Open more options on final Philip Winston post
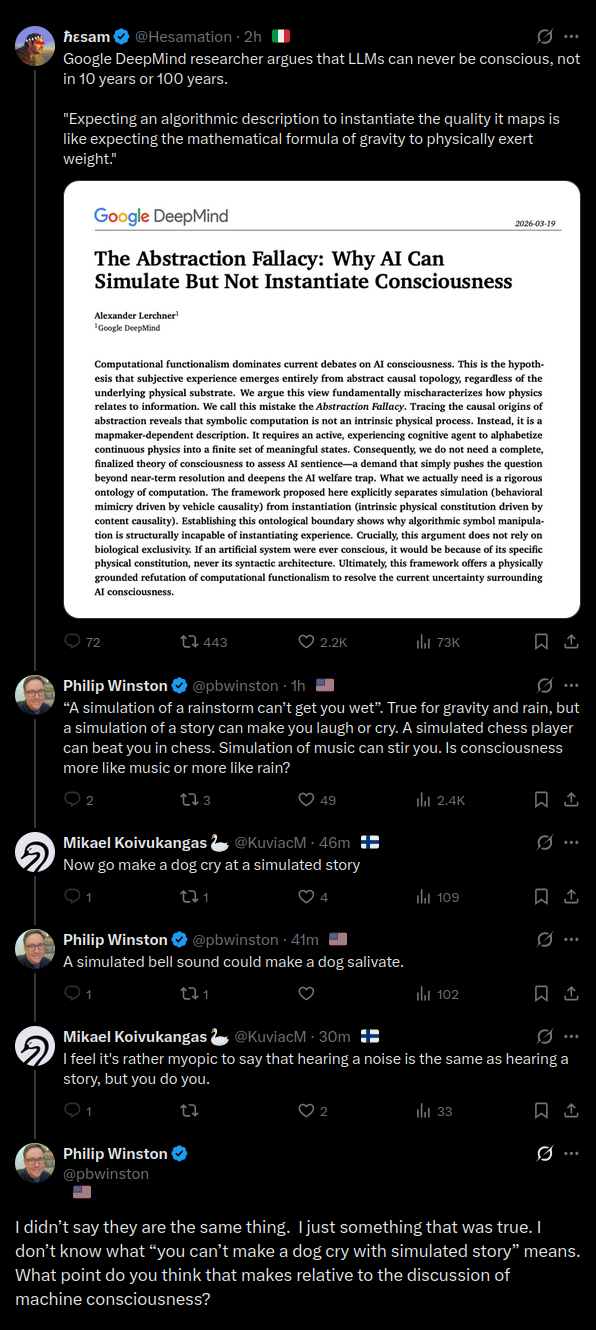 571,1153
